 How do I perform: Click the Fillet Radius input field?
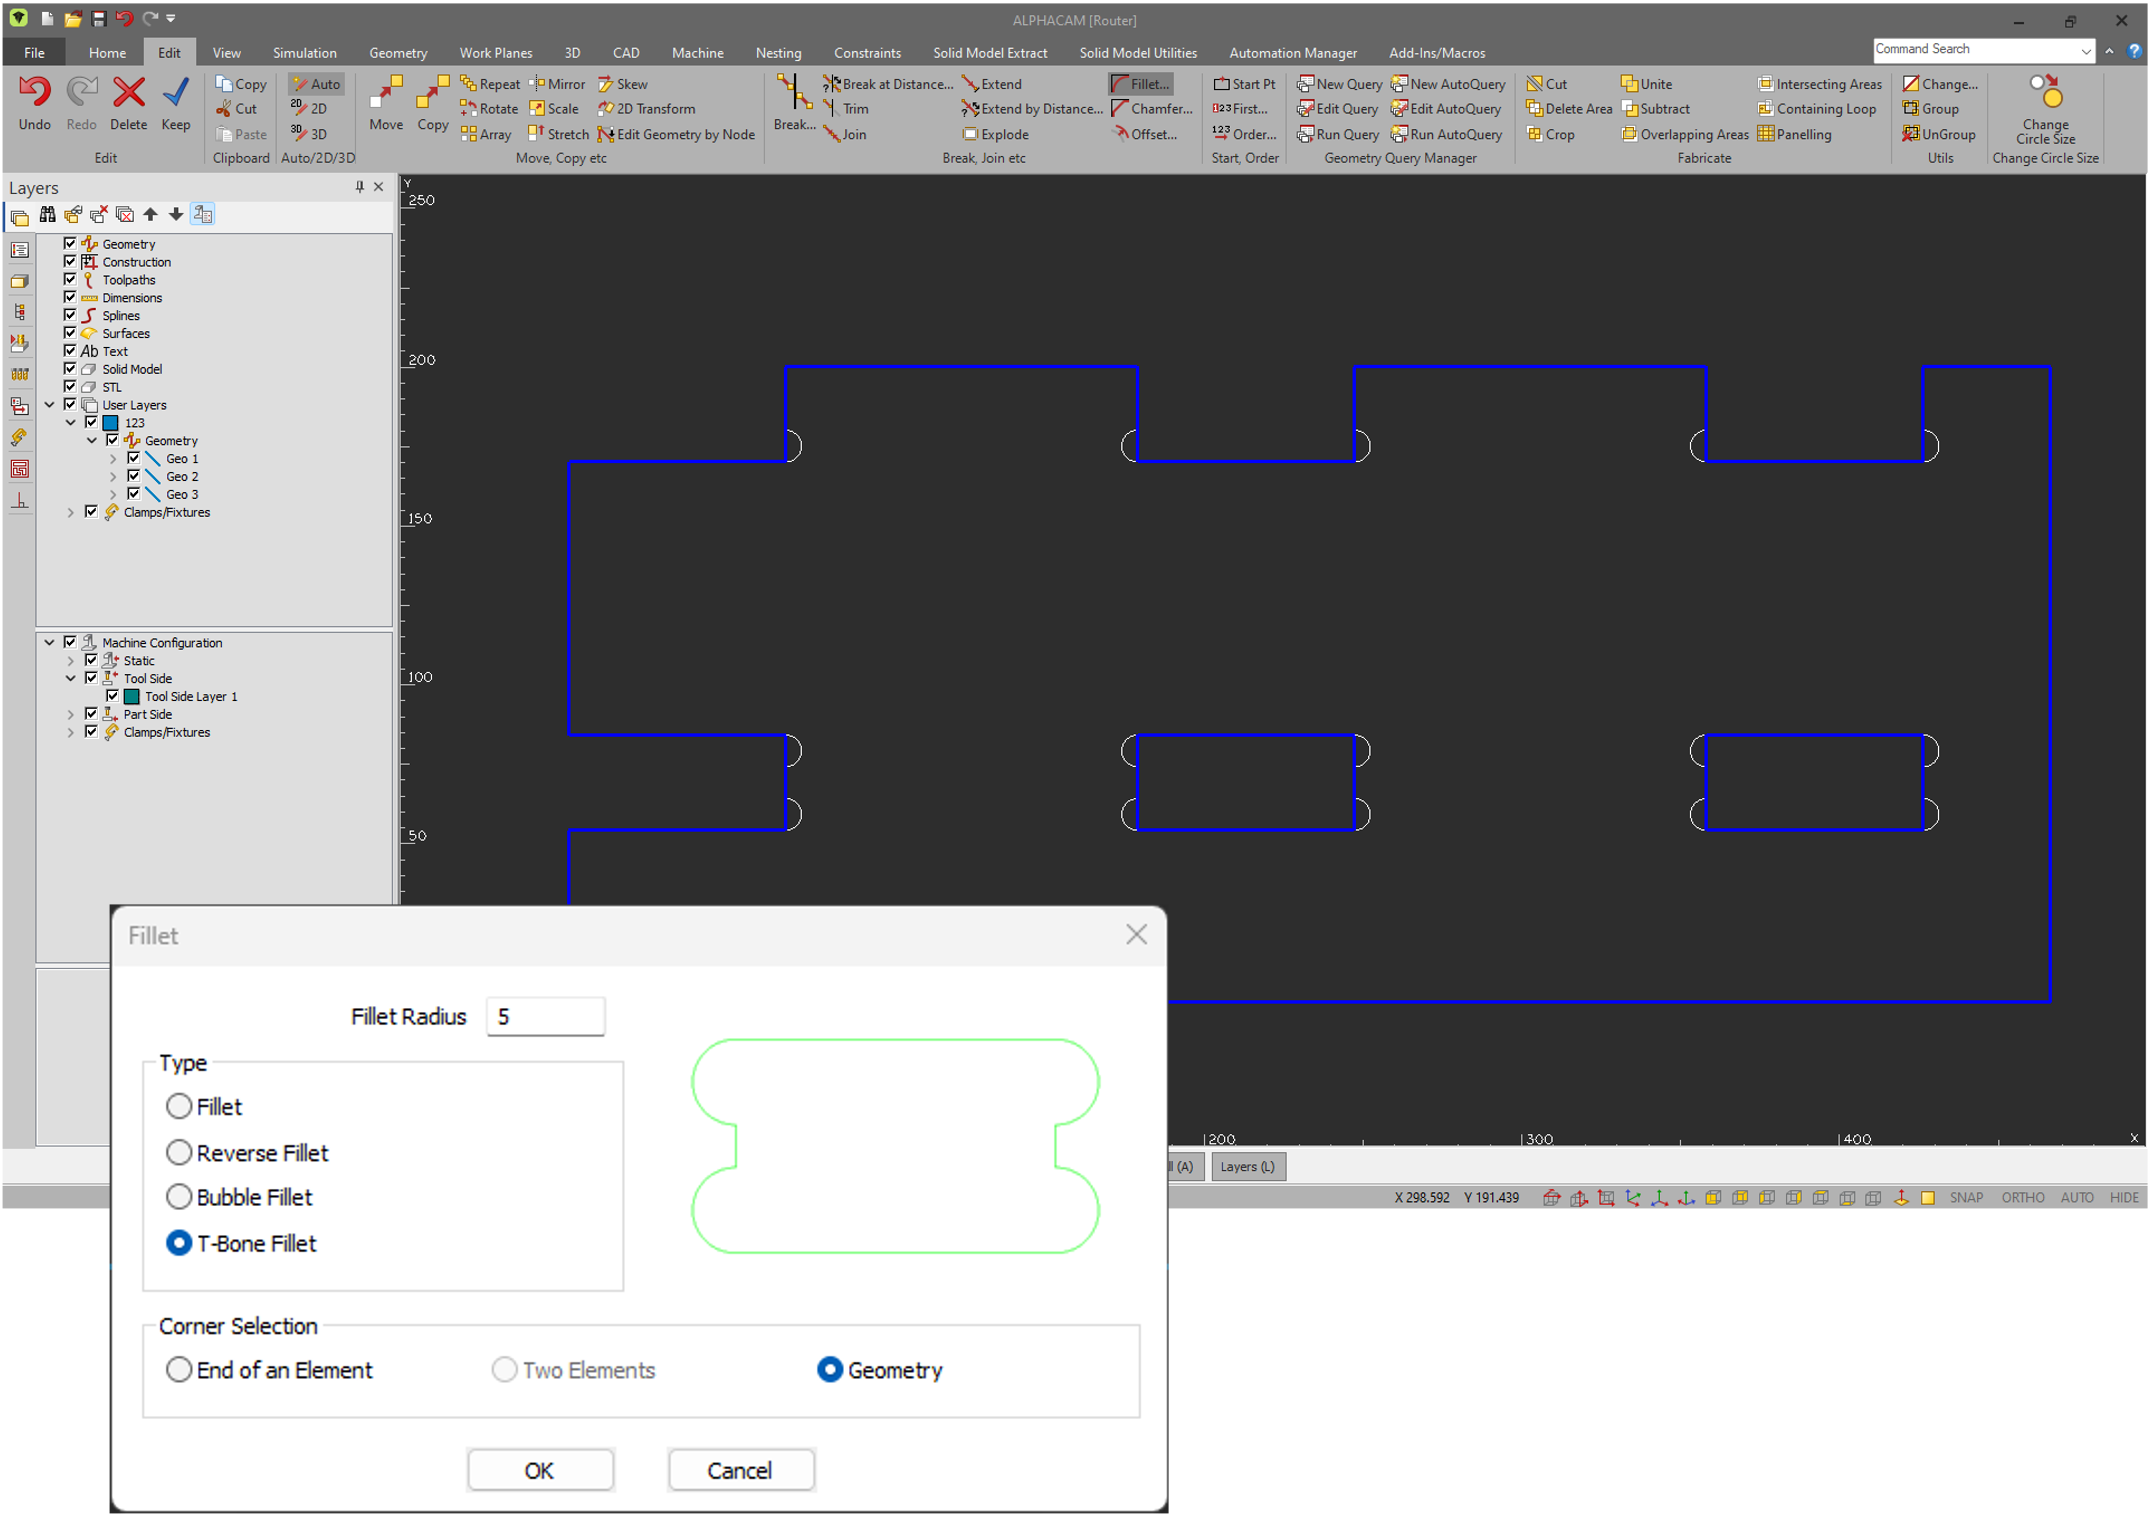click(x=545, y=1016)
